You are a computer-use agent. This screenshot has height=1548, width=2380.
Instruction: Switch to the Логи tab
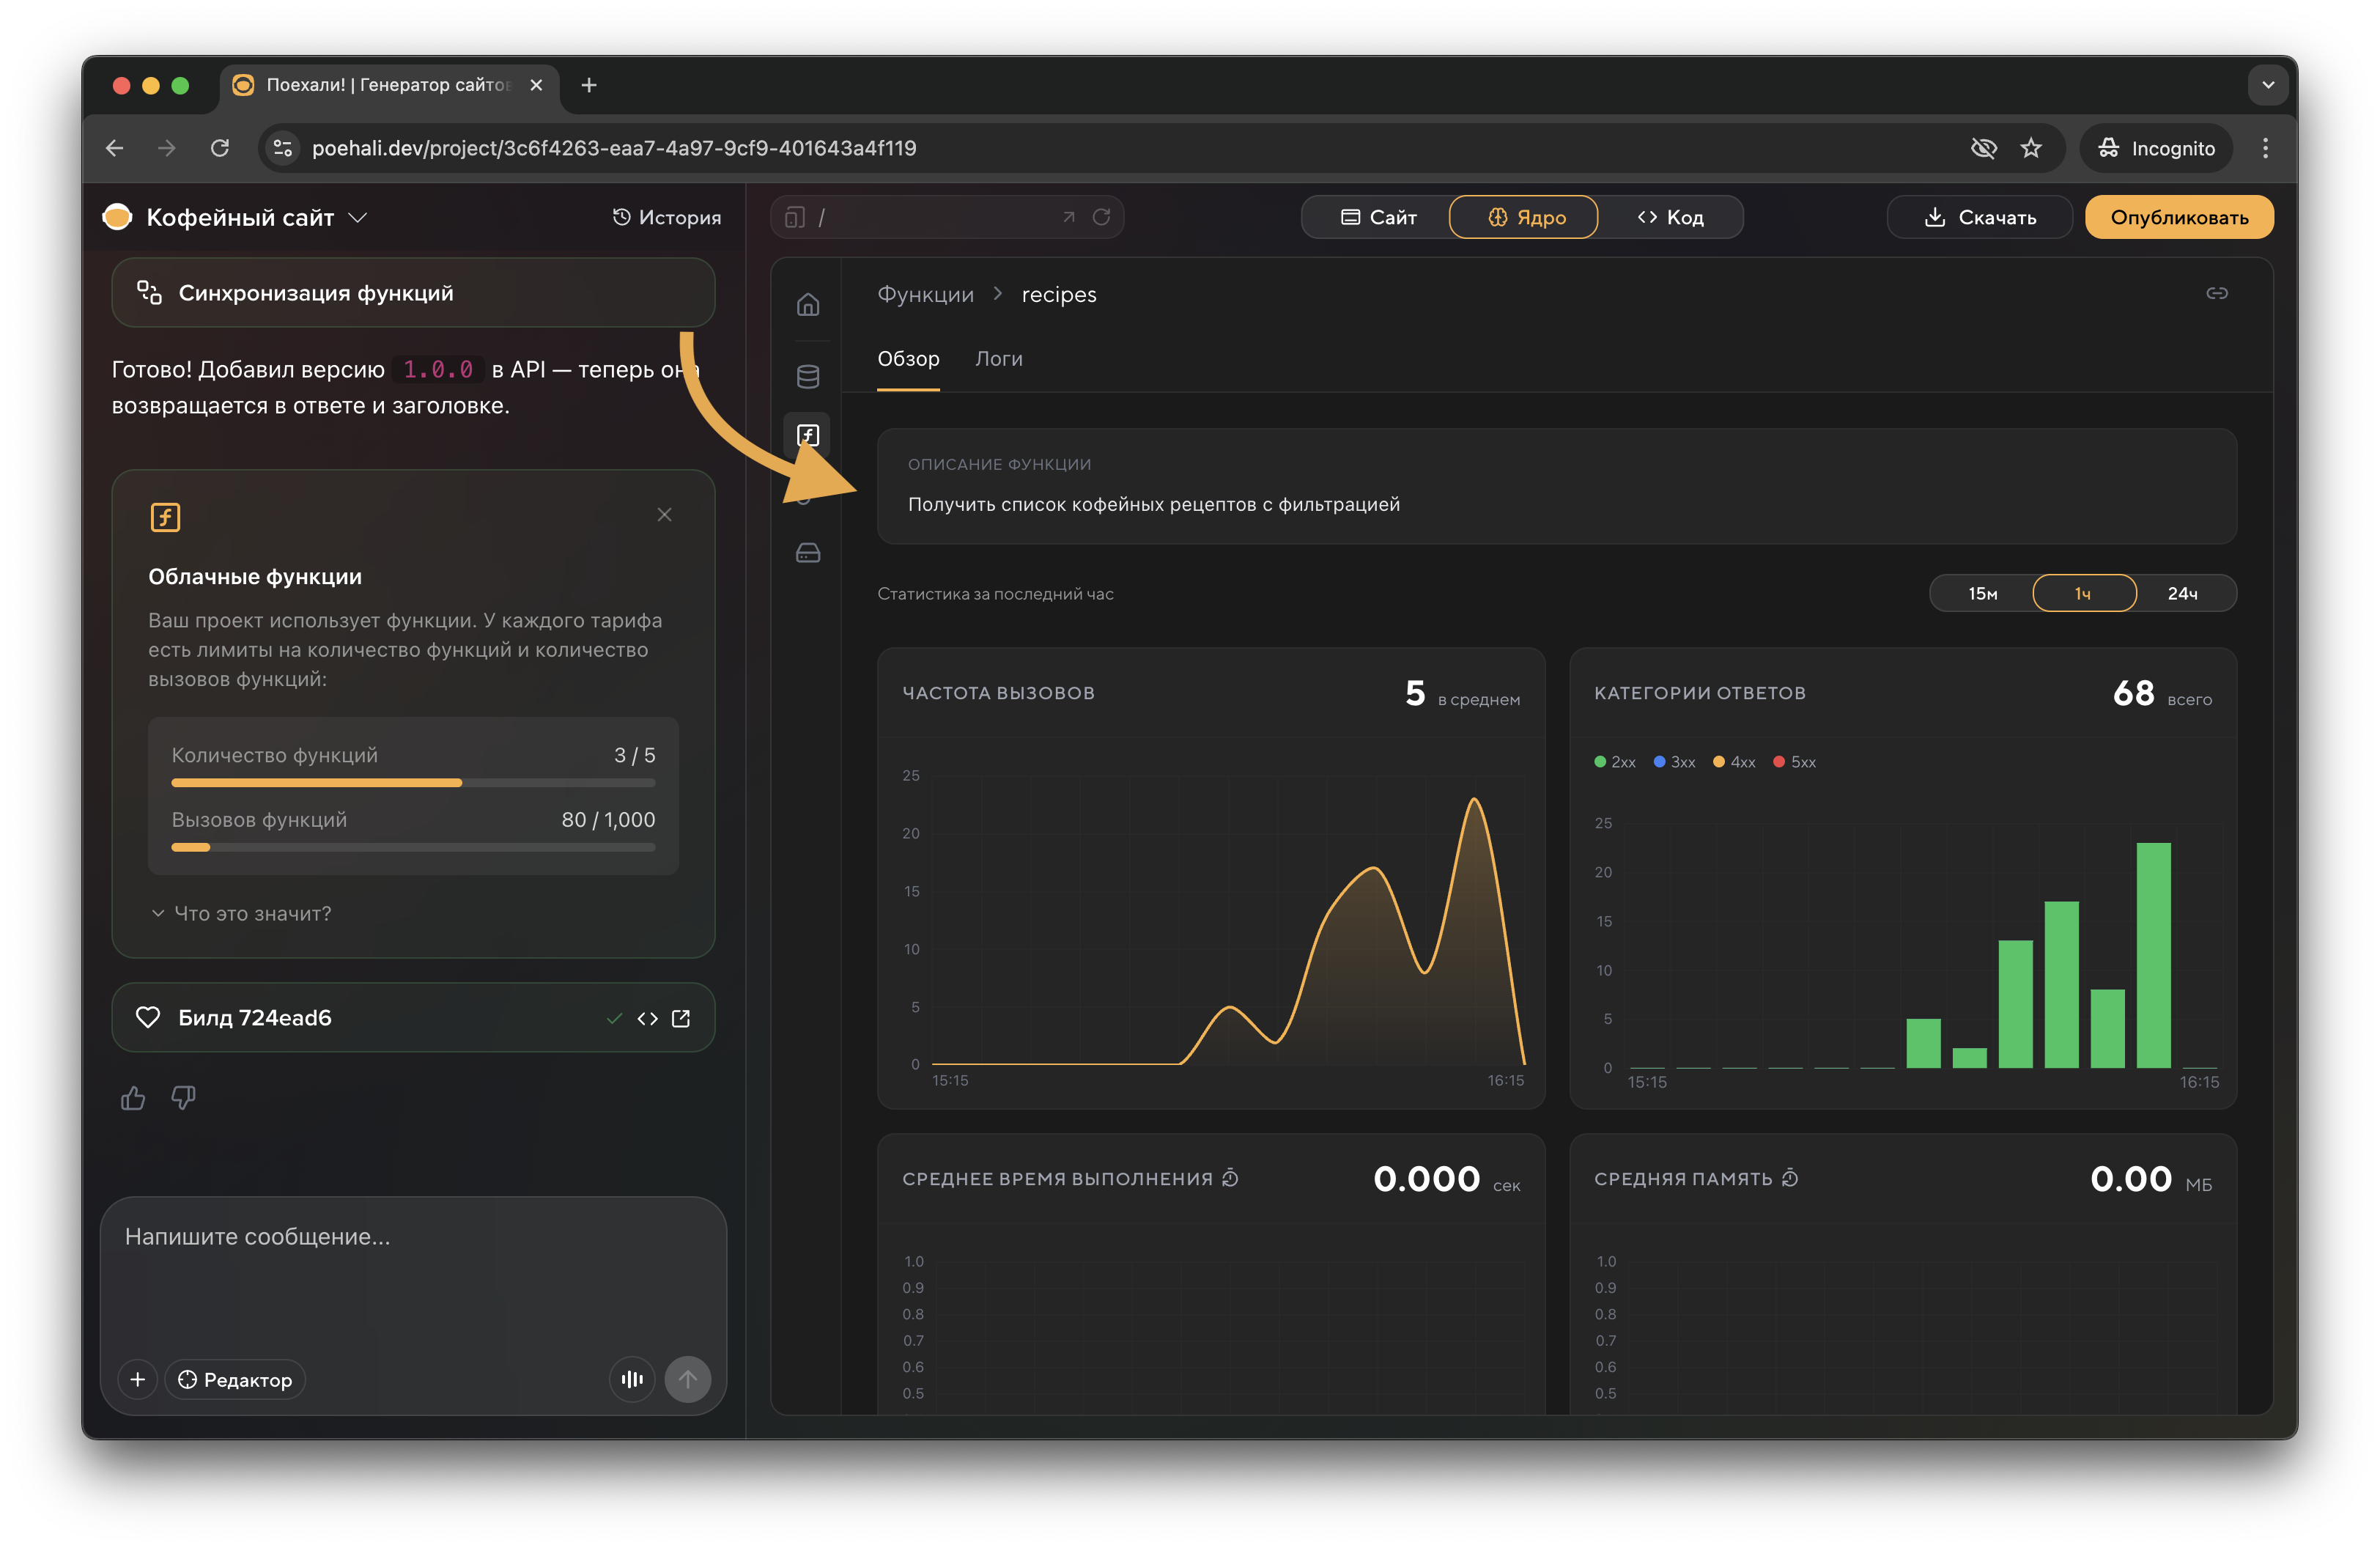click(x=998, y=359)
